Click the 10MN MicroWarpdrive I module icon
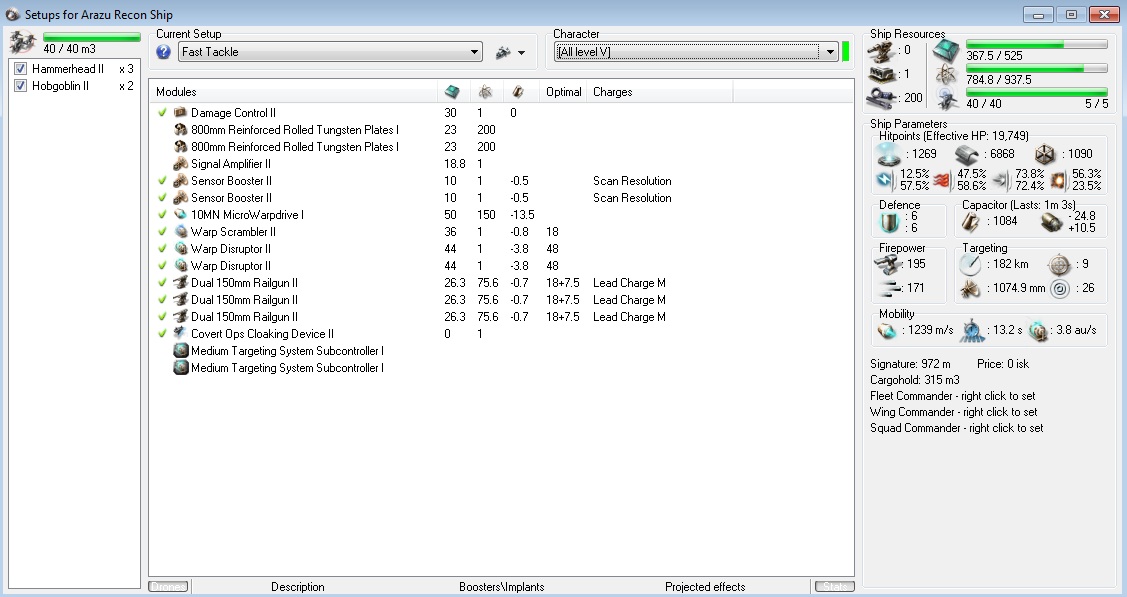The width and height of the screenshot is (1127, 597). pyautogui.click(x=180, y=215)
